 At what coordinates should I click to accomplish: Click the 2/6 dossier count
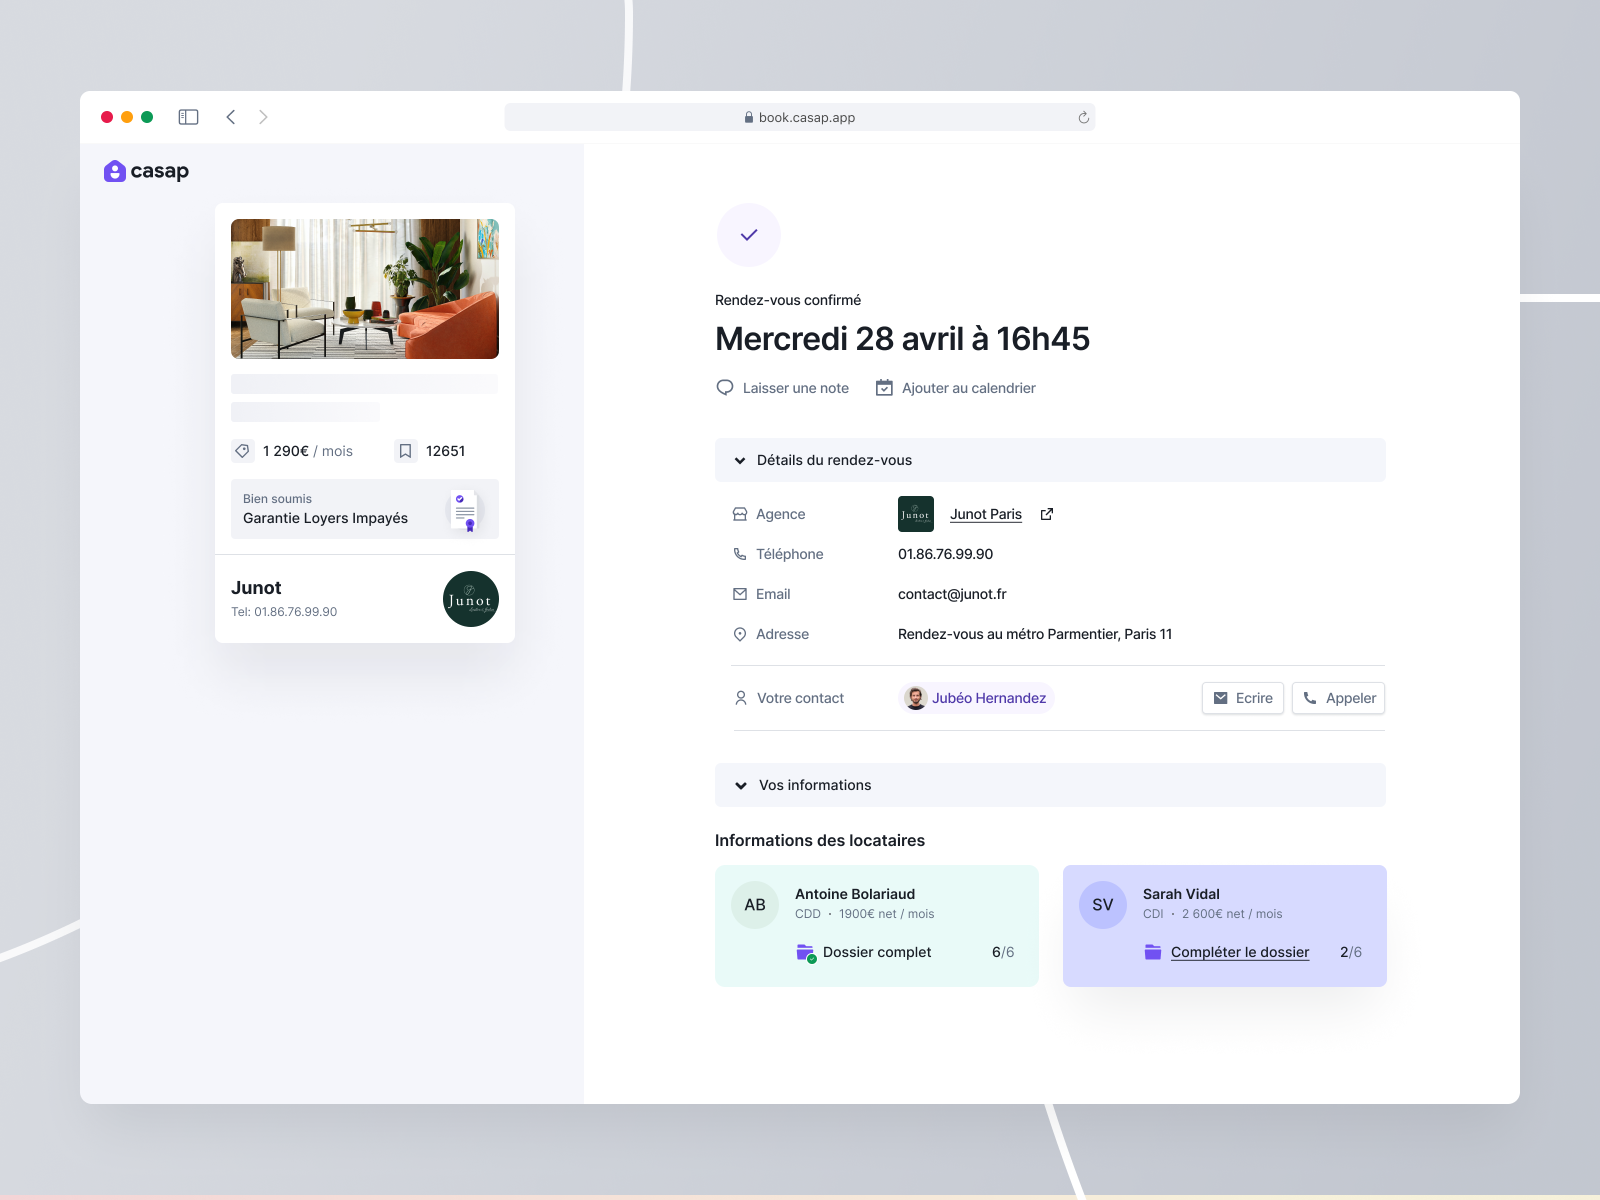[x=1351, y=952]
